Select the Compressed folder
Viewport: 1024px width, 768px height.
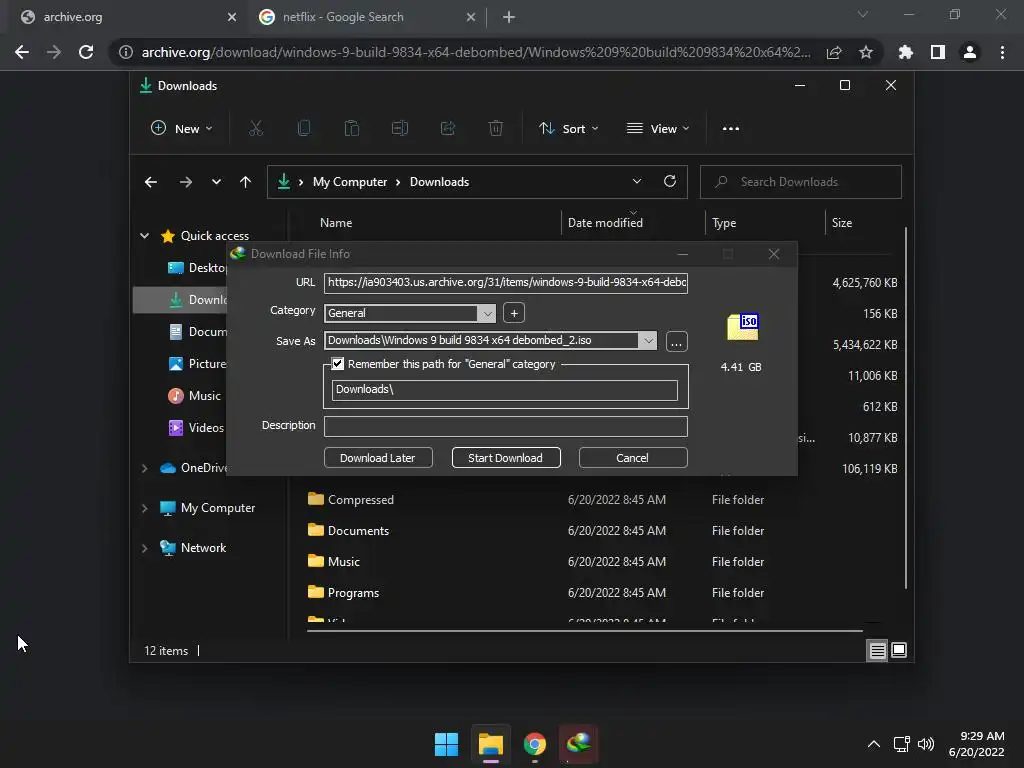[351, 500]
